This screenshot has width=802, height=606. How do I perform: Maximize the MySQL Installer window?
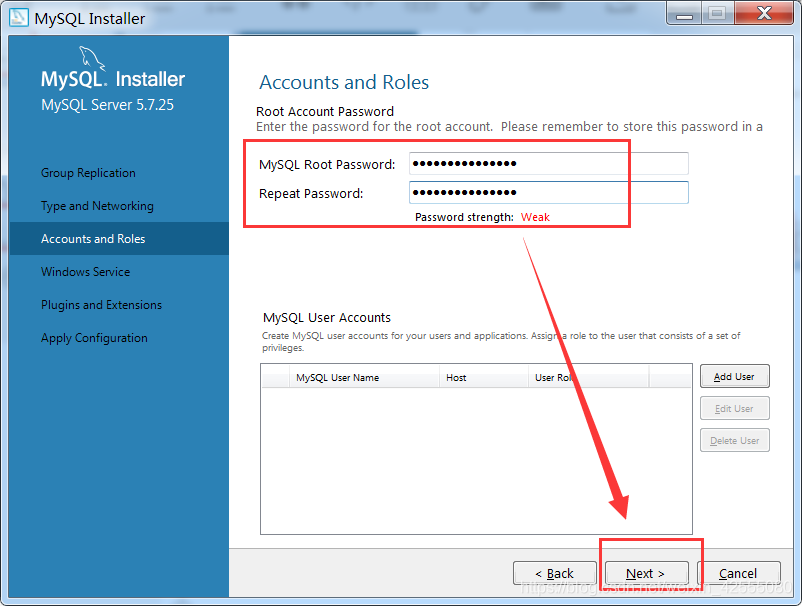tap(717, 14)
